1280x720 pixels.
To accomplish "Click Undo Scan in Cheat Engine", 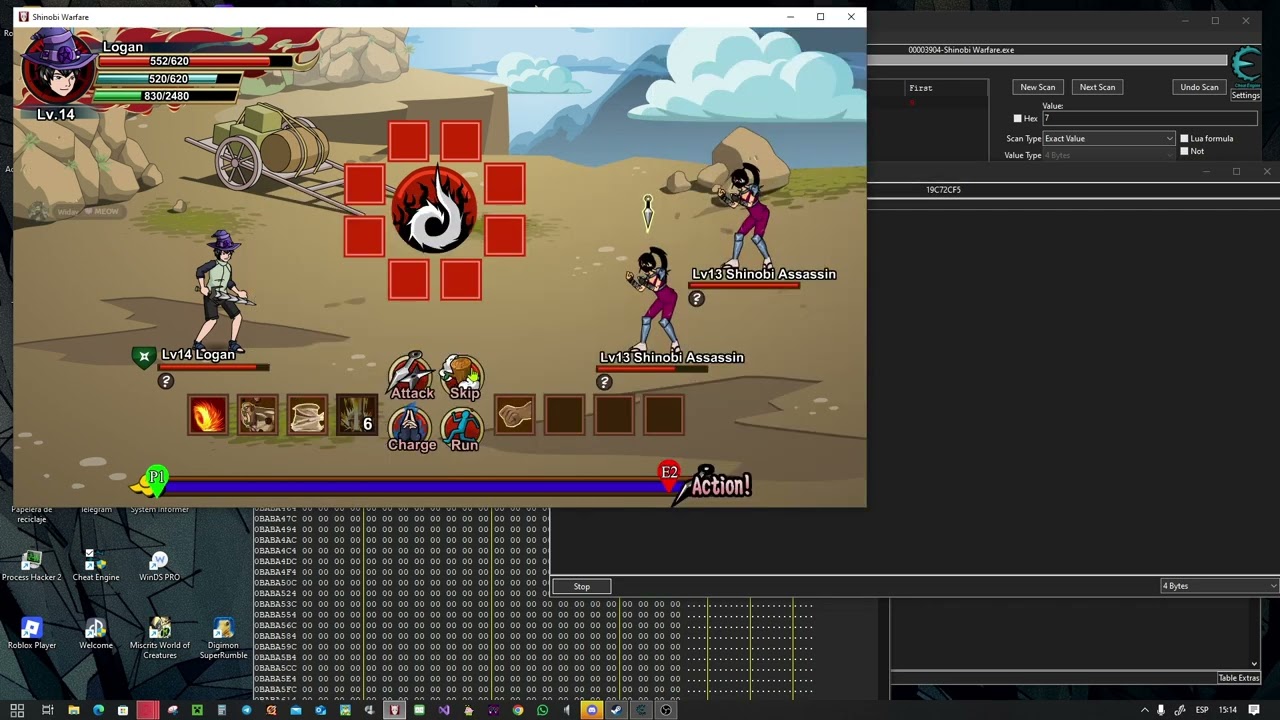I will coord(1199,87).
